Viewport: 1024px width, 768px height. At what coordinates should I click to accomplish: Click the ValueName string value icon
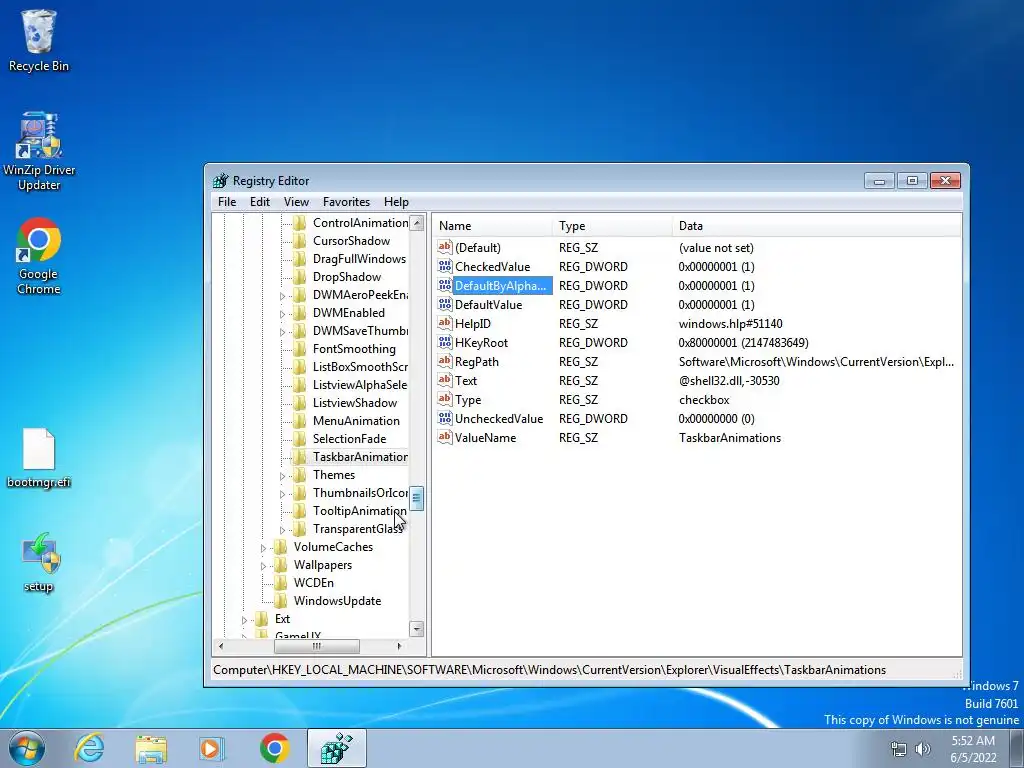(445, 438)
